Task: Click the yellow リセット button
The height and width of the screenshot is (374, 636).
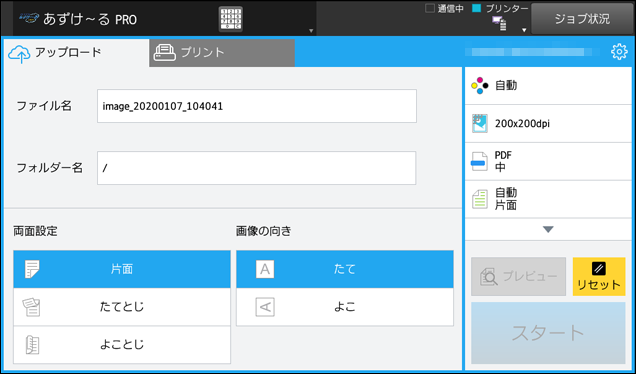Action: pyautogui.click(x=599, y=277)
